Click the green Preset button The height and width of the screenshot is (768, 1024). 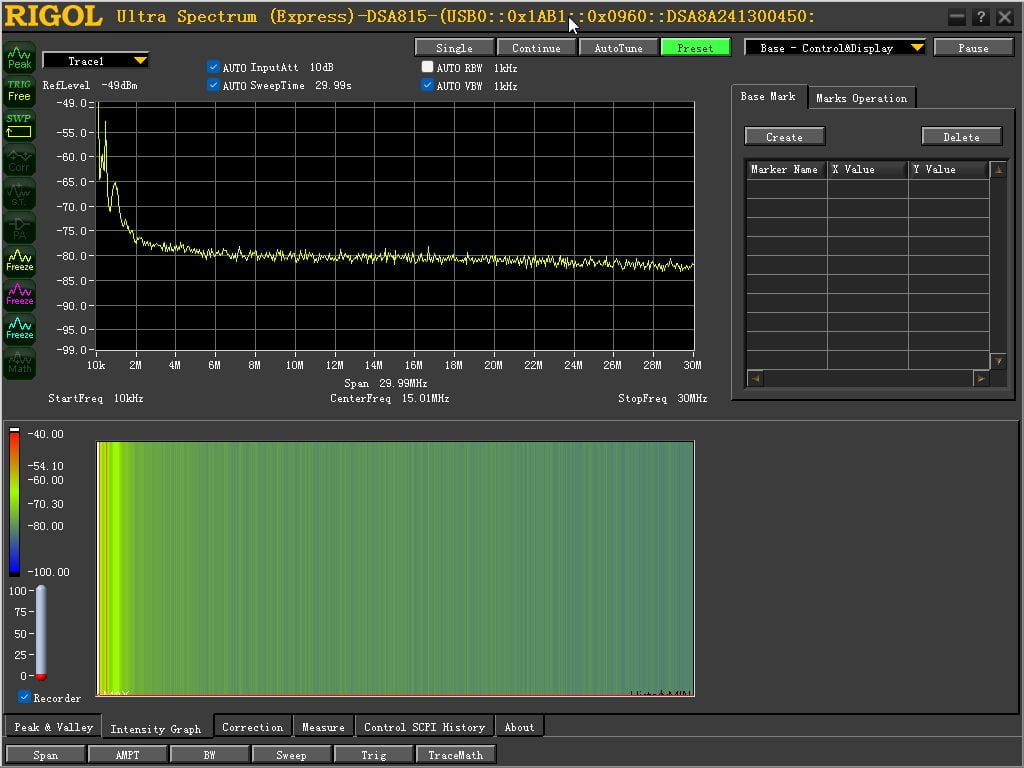pos(696,48)
